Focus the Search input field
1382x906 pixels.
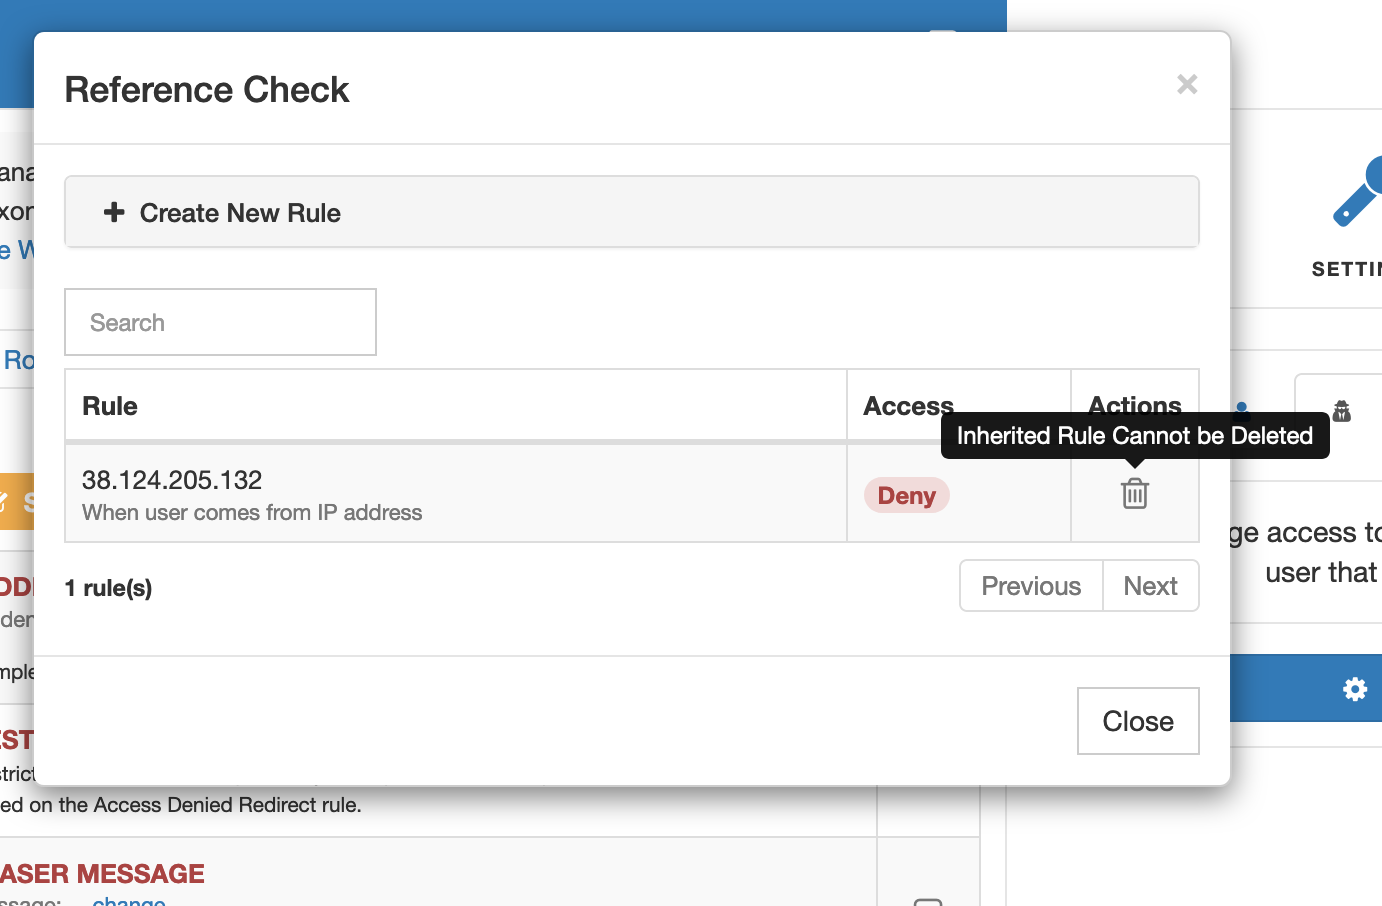(x=220, y=321)
